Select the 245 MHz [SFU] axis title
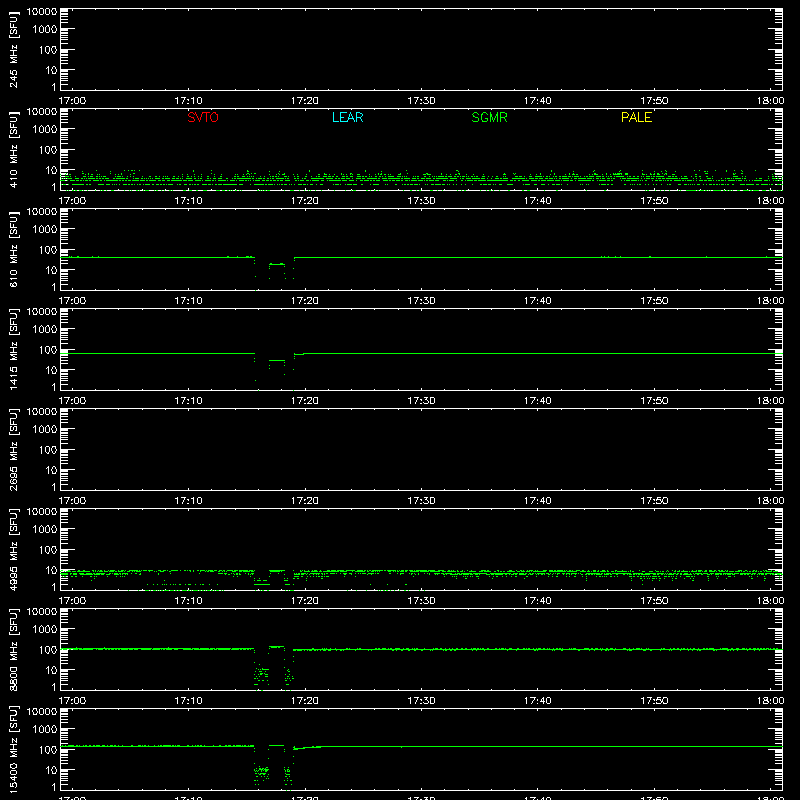 [13, 49]
